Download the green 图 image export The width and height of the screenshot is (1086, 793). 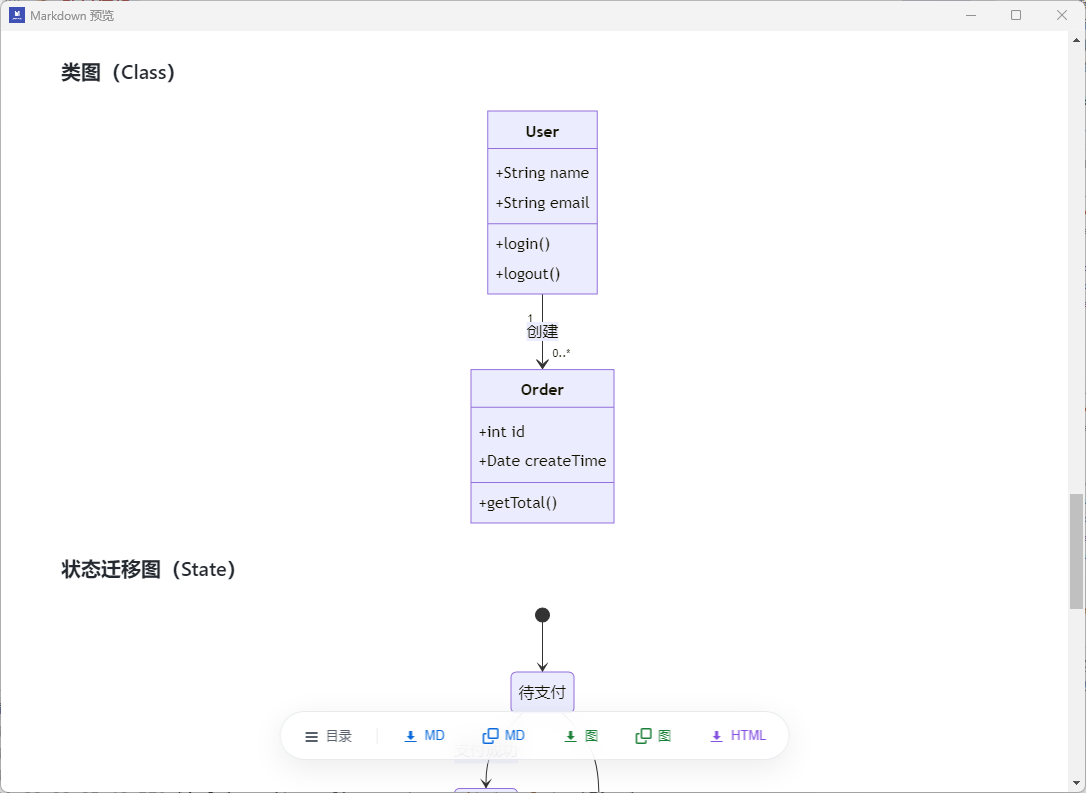581,736
